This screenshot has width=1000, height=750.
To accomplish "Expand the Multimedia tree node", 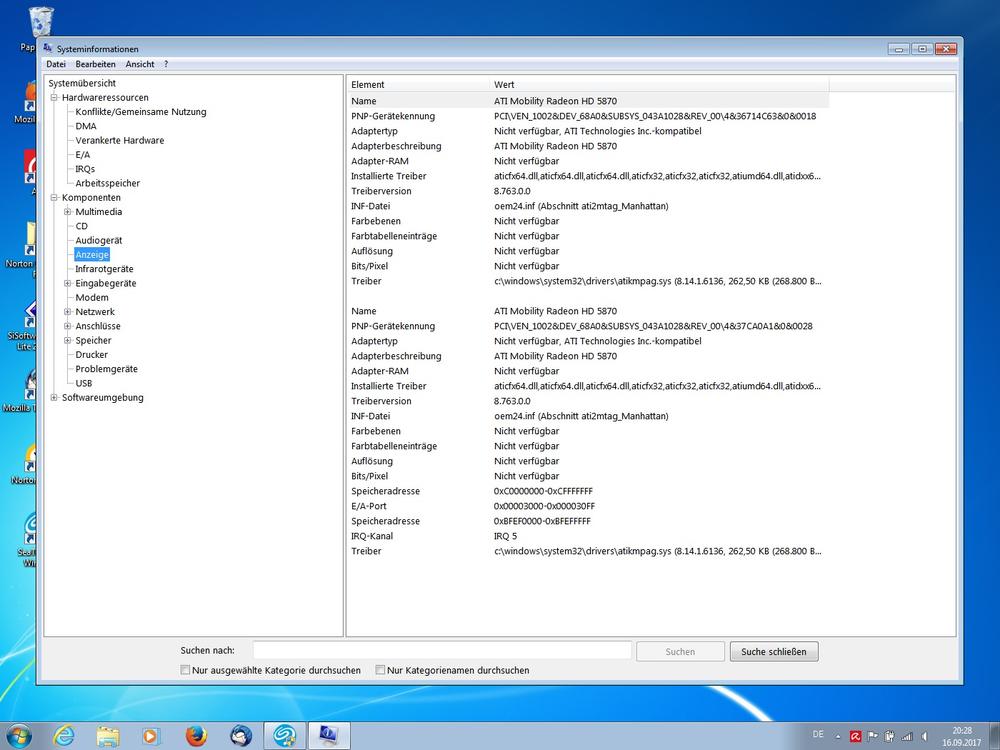I will 68,212.
